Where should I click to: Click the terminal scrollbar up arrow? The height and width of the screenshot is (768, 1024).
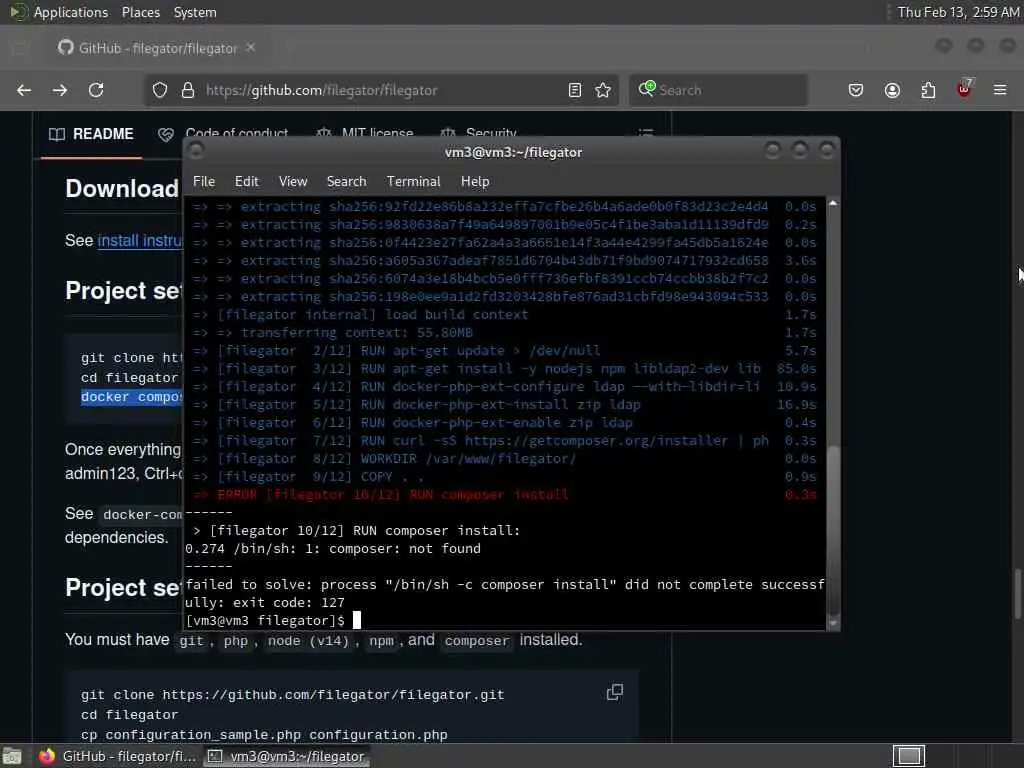[833, 204]
